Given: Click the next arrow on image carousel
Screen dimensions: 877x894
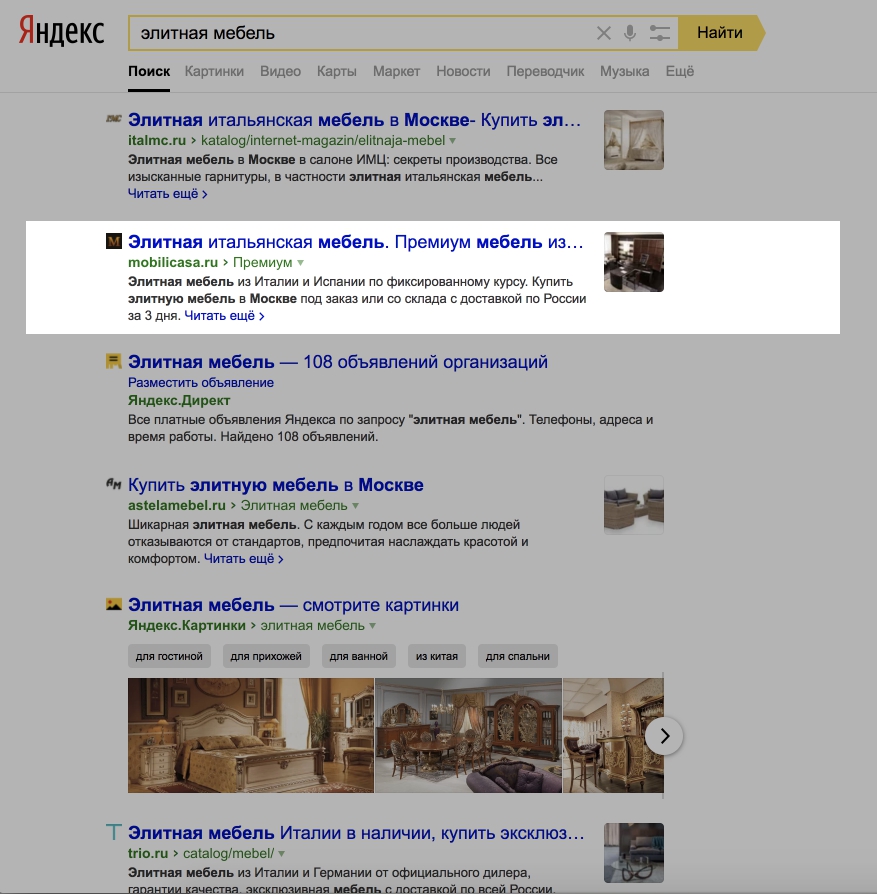Looking at the screenshot, I should (x=664, y=736).
